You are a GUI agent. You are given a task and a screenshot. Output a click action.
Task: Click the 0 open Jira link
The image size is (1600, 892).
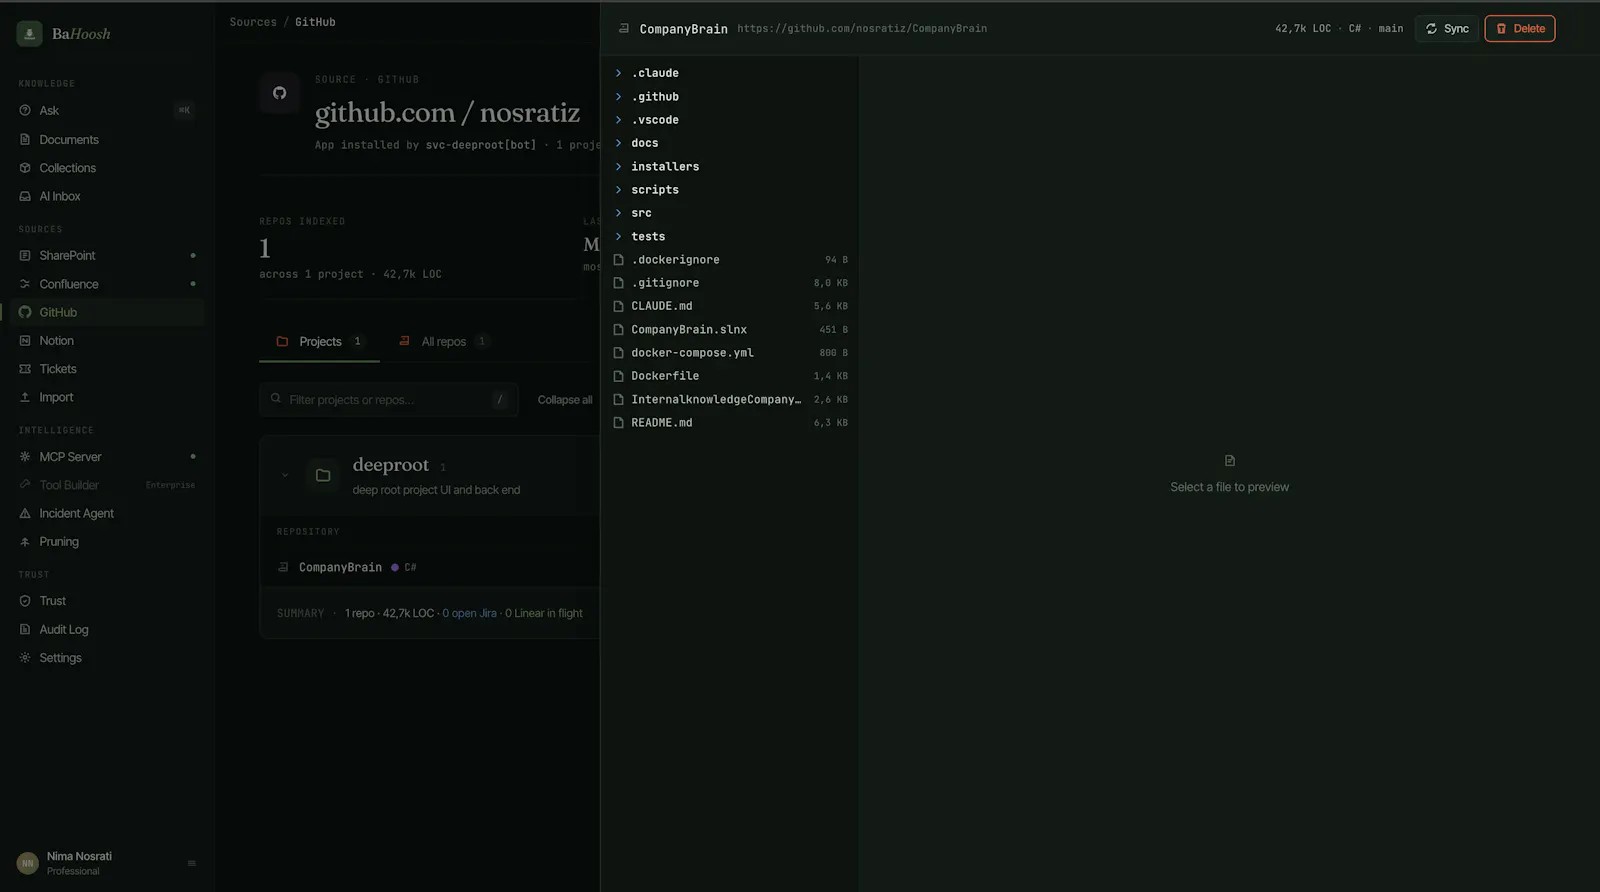point(469,614)
